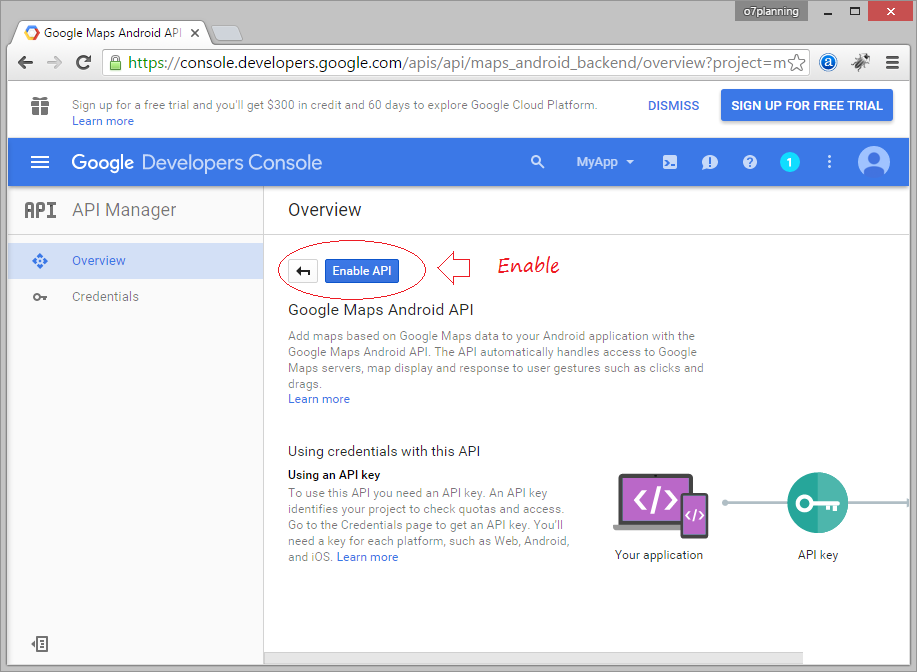Dismiss the free trial banner
This screenshot has width=917, height=672.
coord(673,106)
